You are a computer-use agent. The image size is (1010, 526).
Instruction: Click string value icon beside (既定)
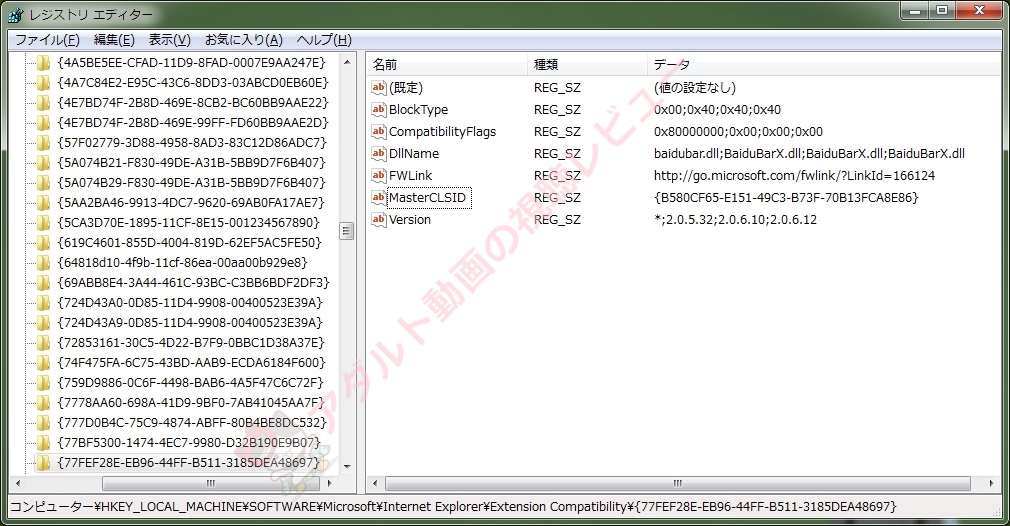click(x=379, y=87)
